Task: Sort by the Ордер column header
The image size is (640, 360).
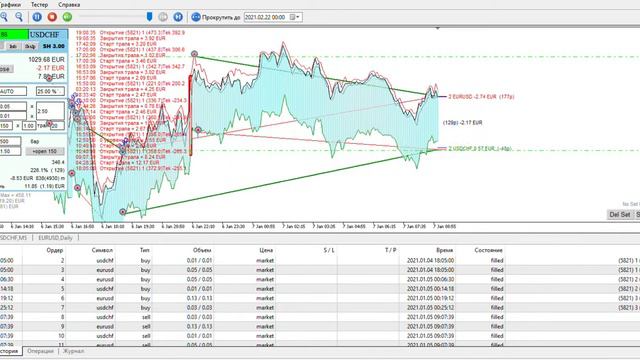Action: (55, 250)
